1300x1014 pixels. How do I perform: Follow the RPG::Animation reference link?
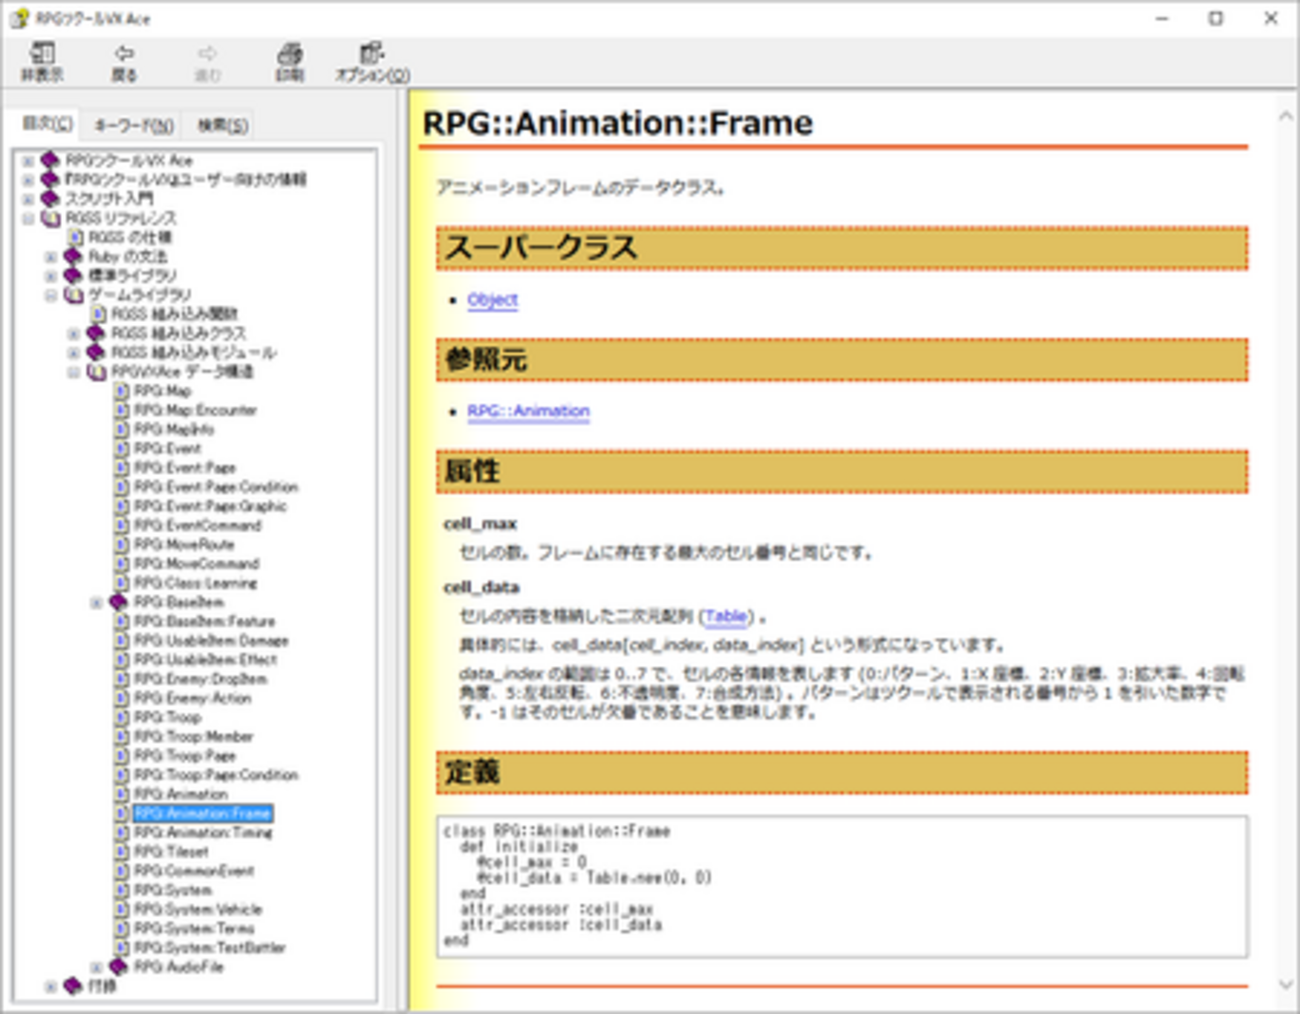tap(528, 411)
